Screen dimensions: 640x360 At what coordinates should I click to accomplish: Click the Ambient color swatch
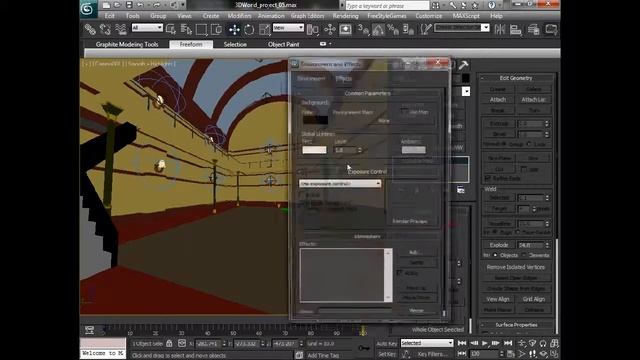[x=413, y=150]
